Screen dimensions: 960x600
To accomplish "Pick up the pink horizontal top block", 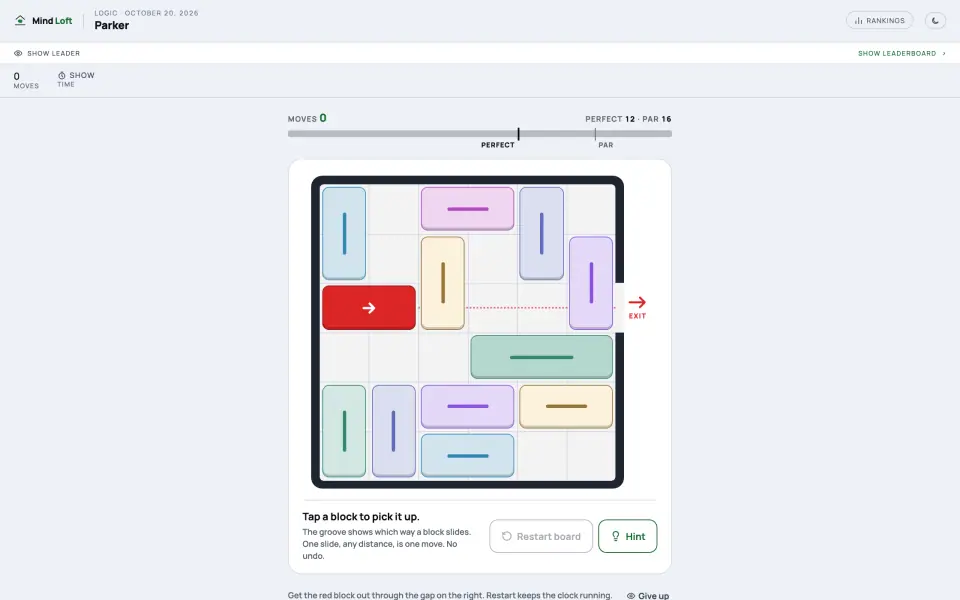I will tap(467, 209).
